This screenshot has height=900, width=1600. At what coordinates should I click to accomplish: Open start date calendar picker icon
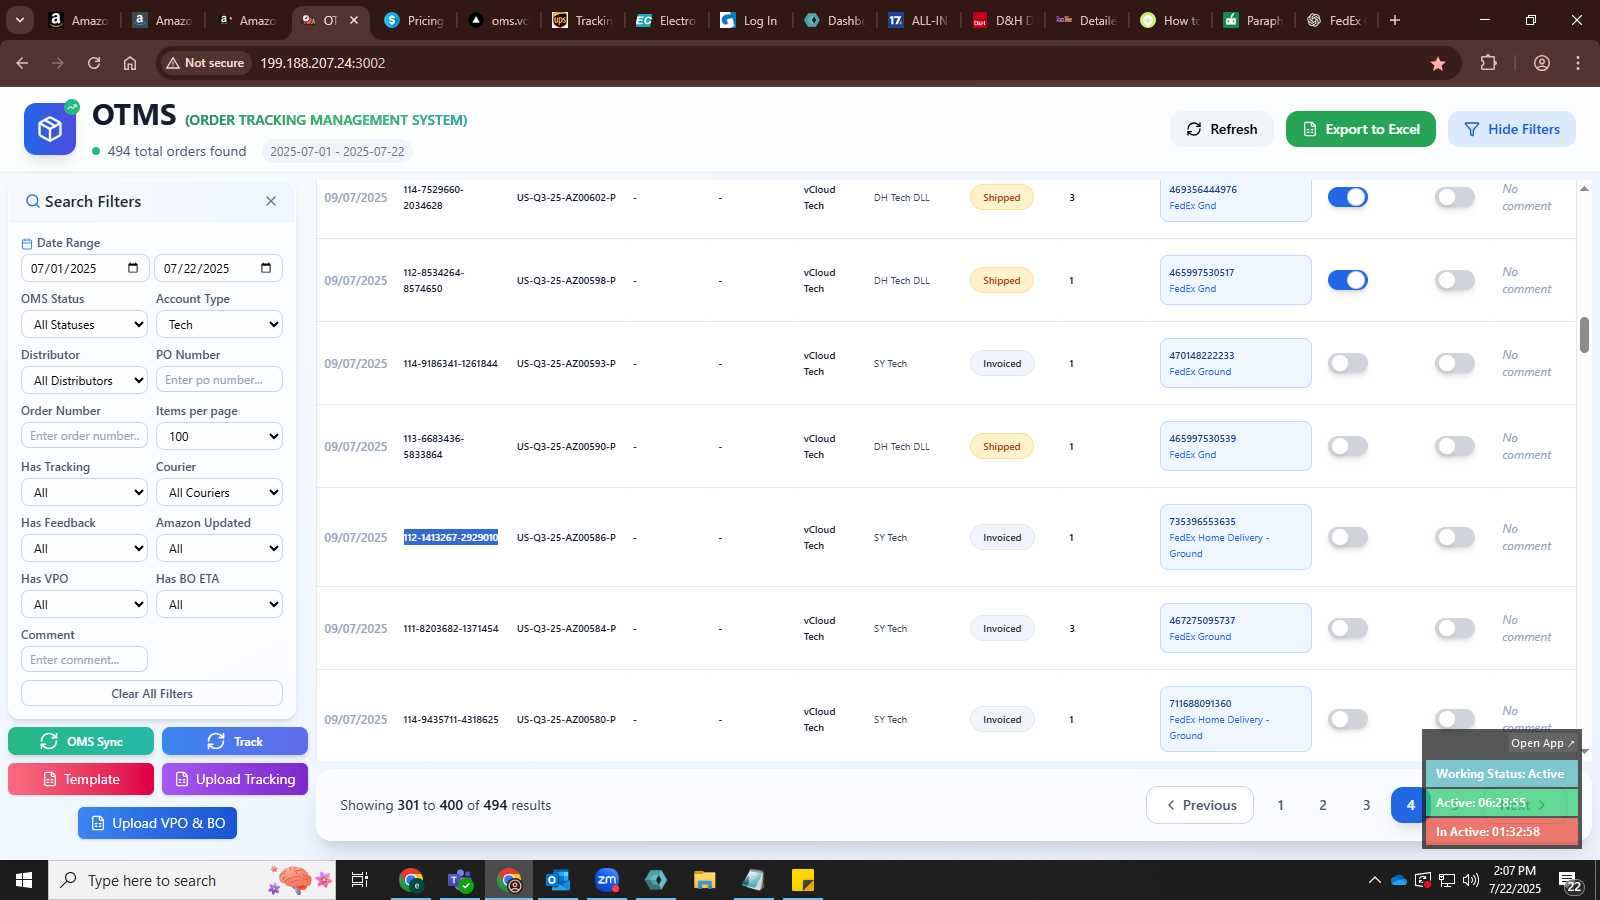point(133,268)
